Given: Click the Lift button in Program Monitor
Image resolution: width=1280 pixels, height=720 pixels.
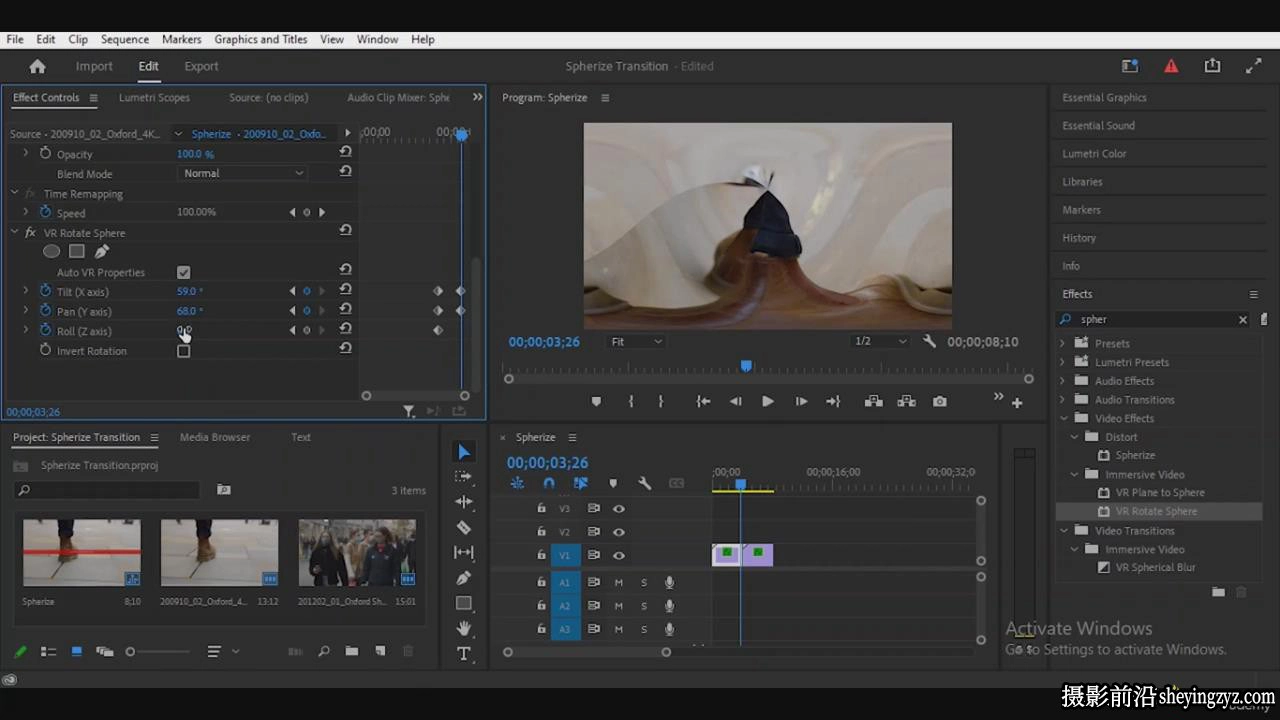Looking at the screenshot, I should (x=873, y=401).
